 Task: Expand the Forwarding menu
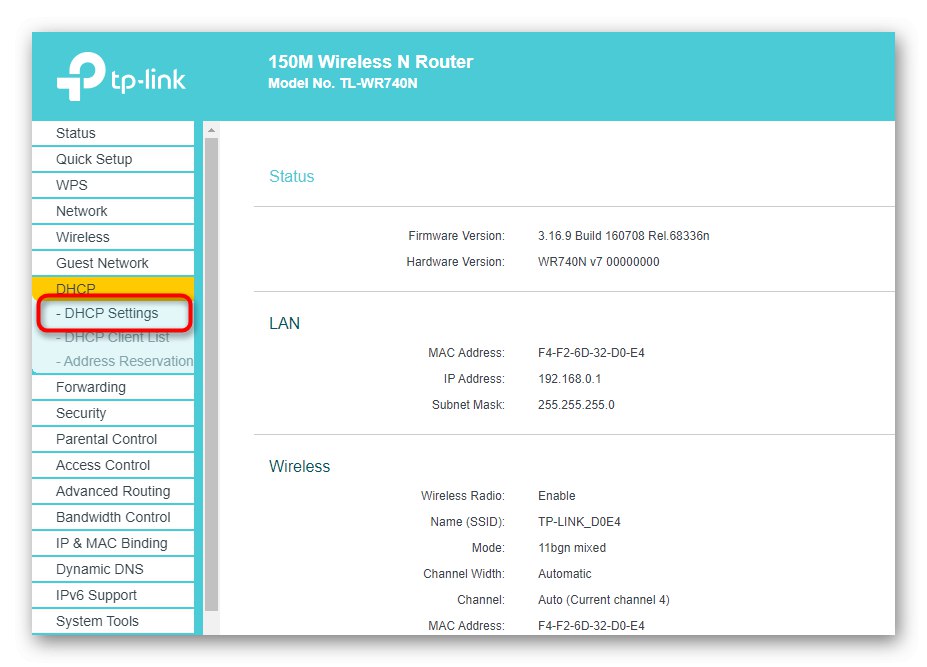pyautogui.click(x=113, y=387)
